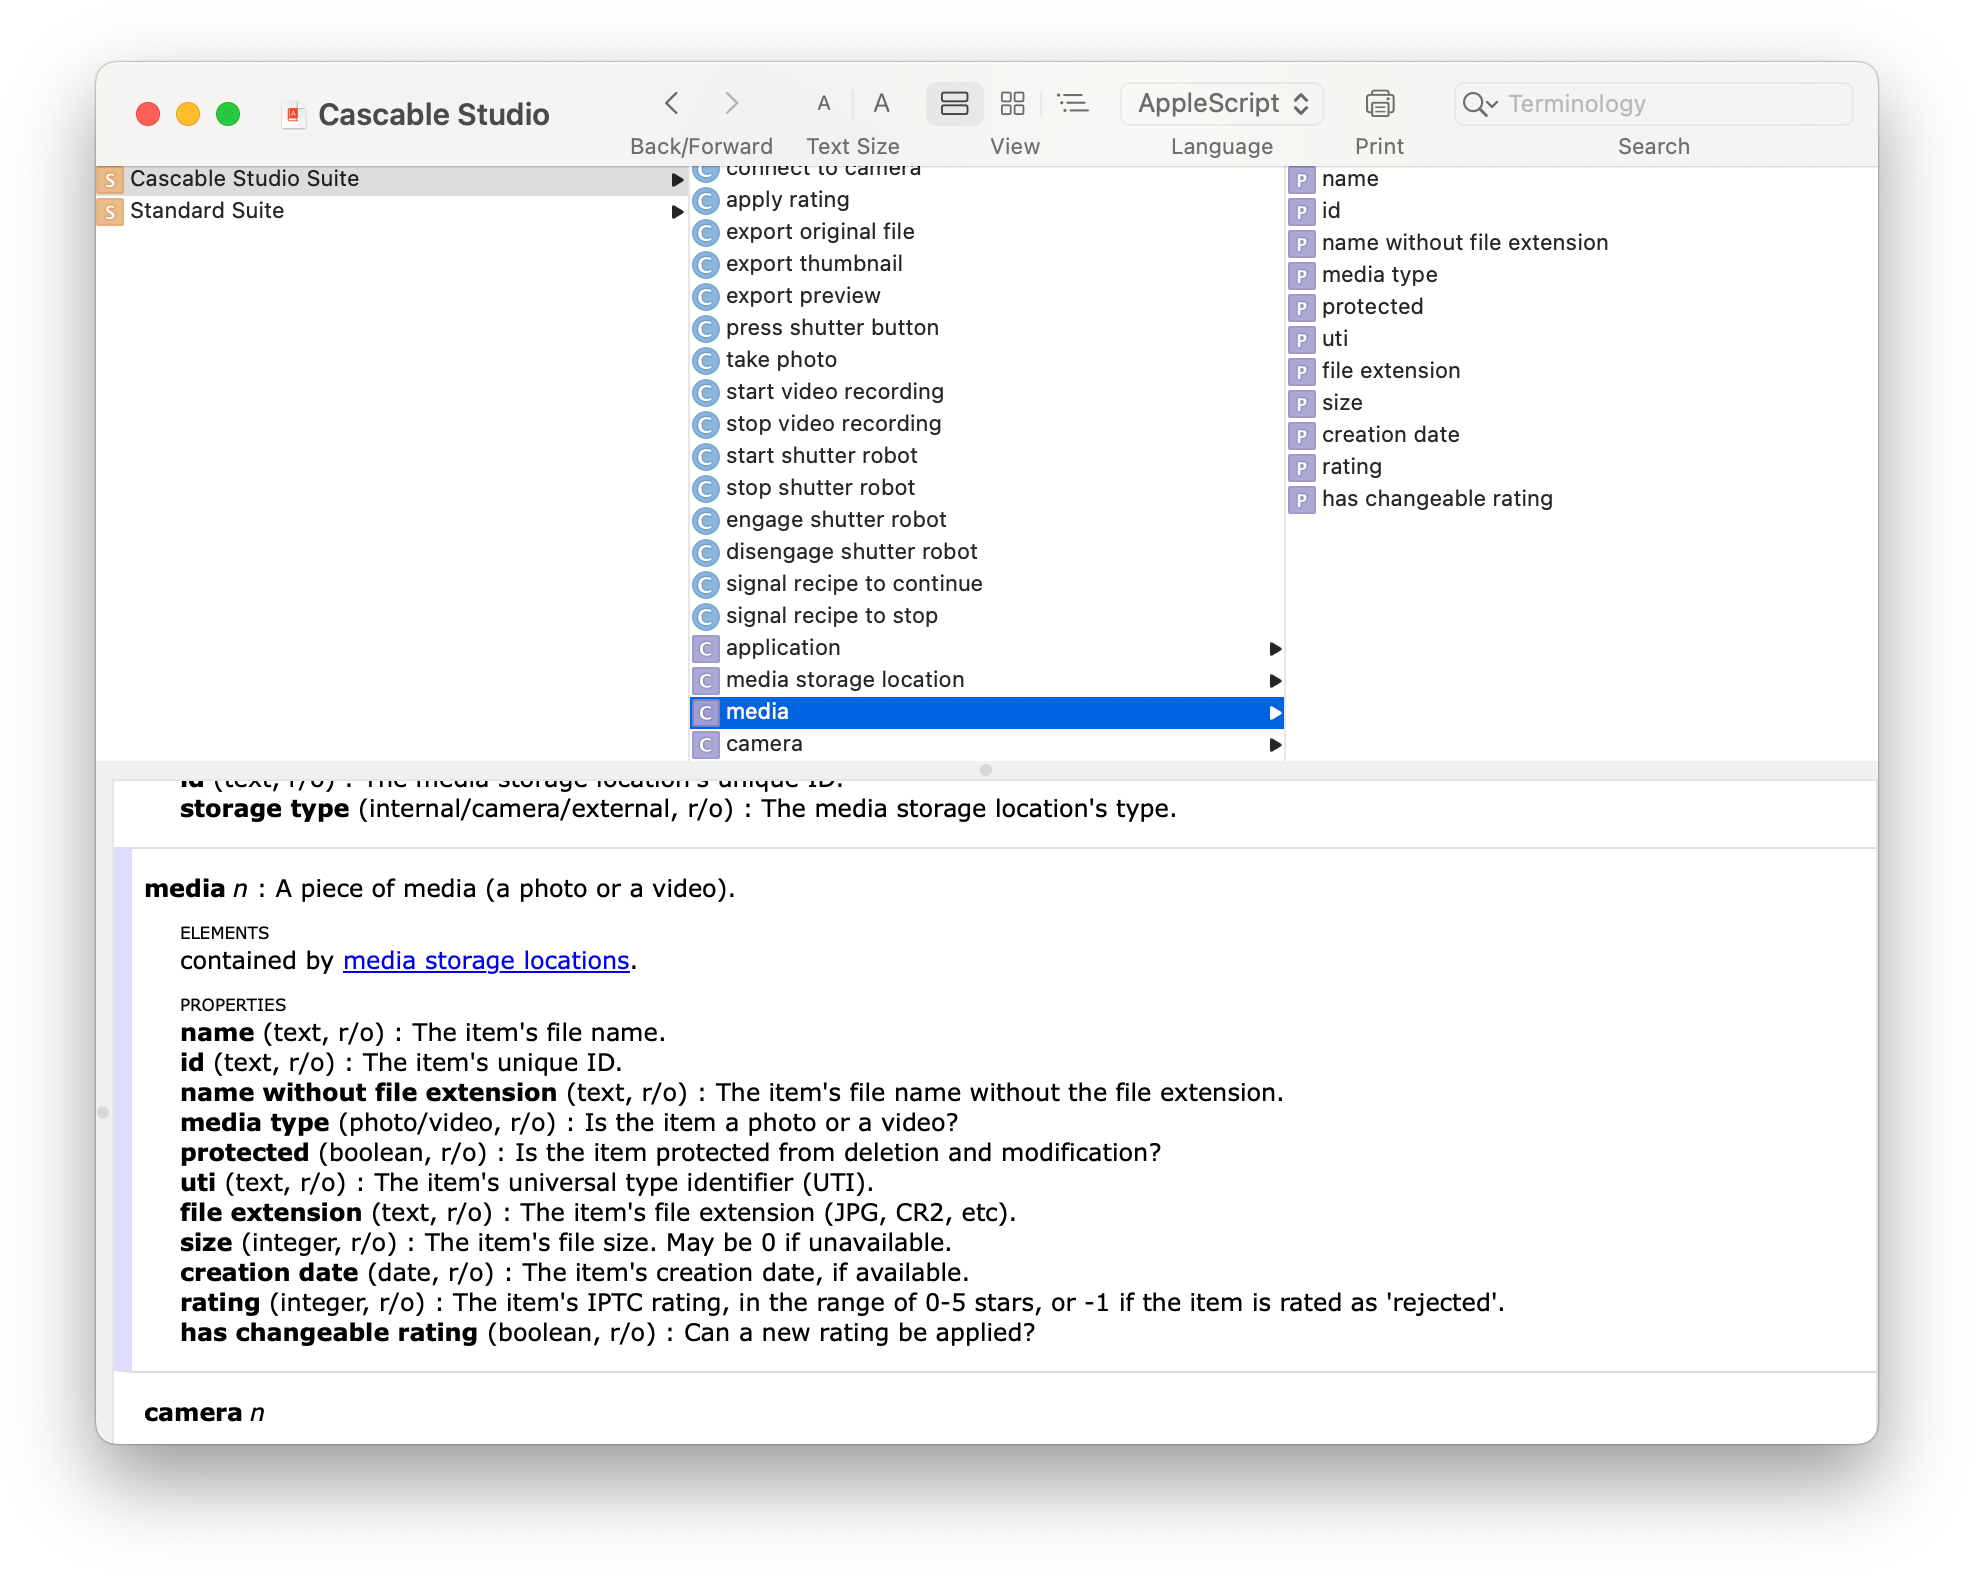Open the media storage locations link
This screenshot has height=1578, width=1974.
tap(486, 961)
